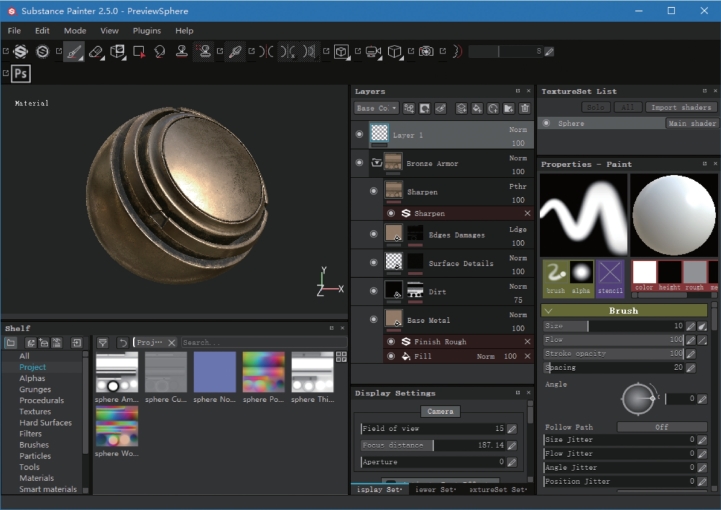Click the white color channel swatch

click(x=644, y=272)
